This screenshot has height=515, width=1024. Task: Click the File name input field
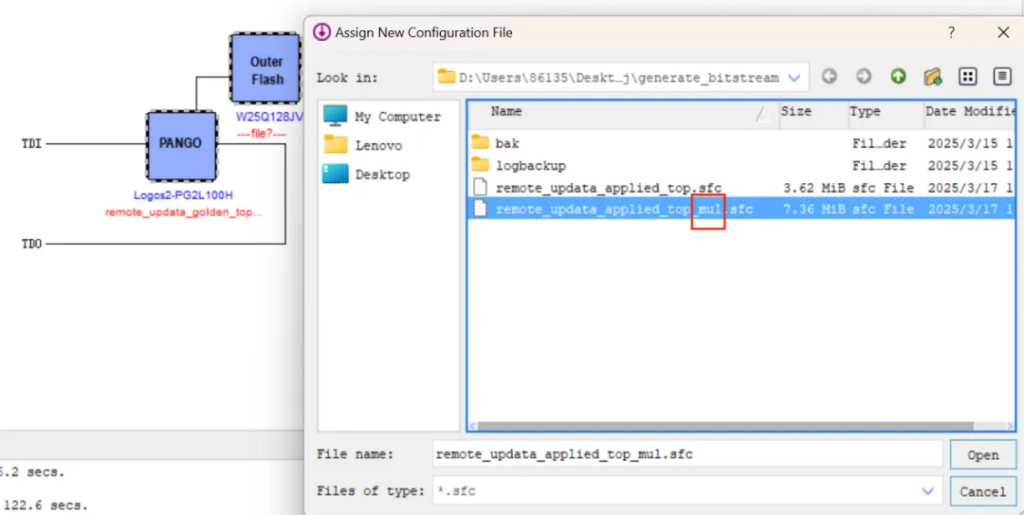686,454
